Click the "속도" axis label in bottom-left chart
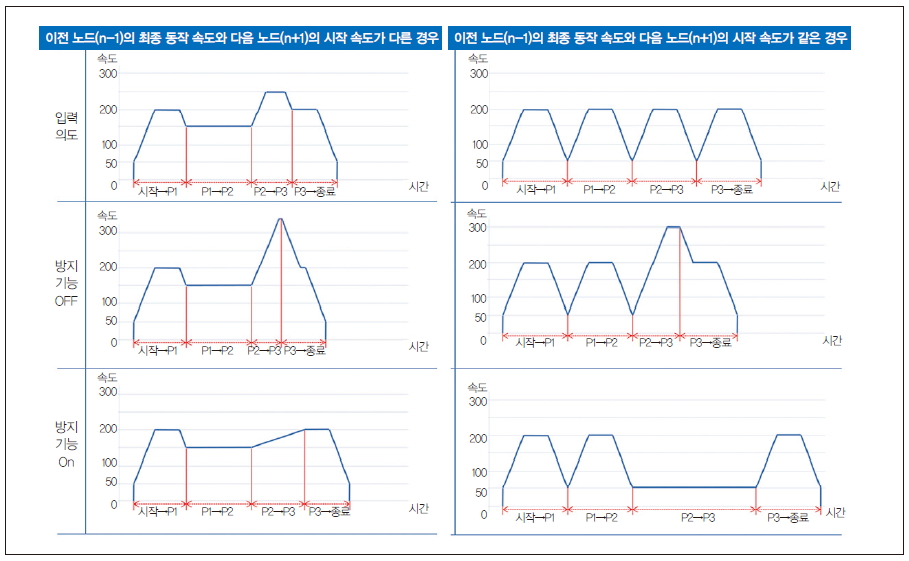This screenshot has width=909, height=561. pyautogui.click(x=107, y=377)
